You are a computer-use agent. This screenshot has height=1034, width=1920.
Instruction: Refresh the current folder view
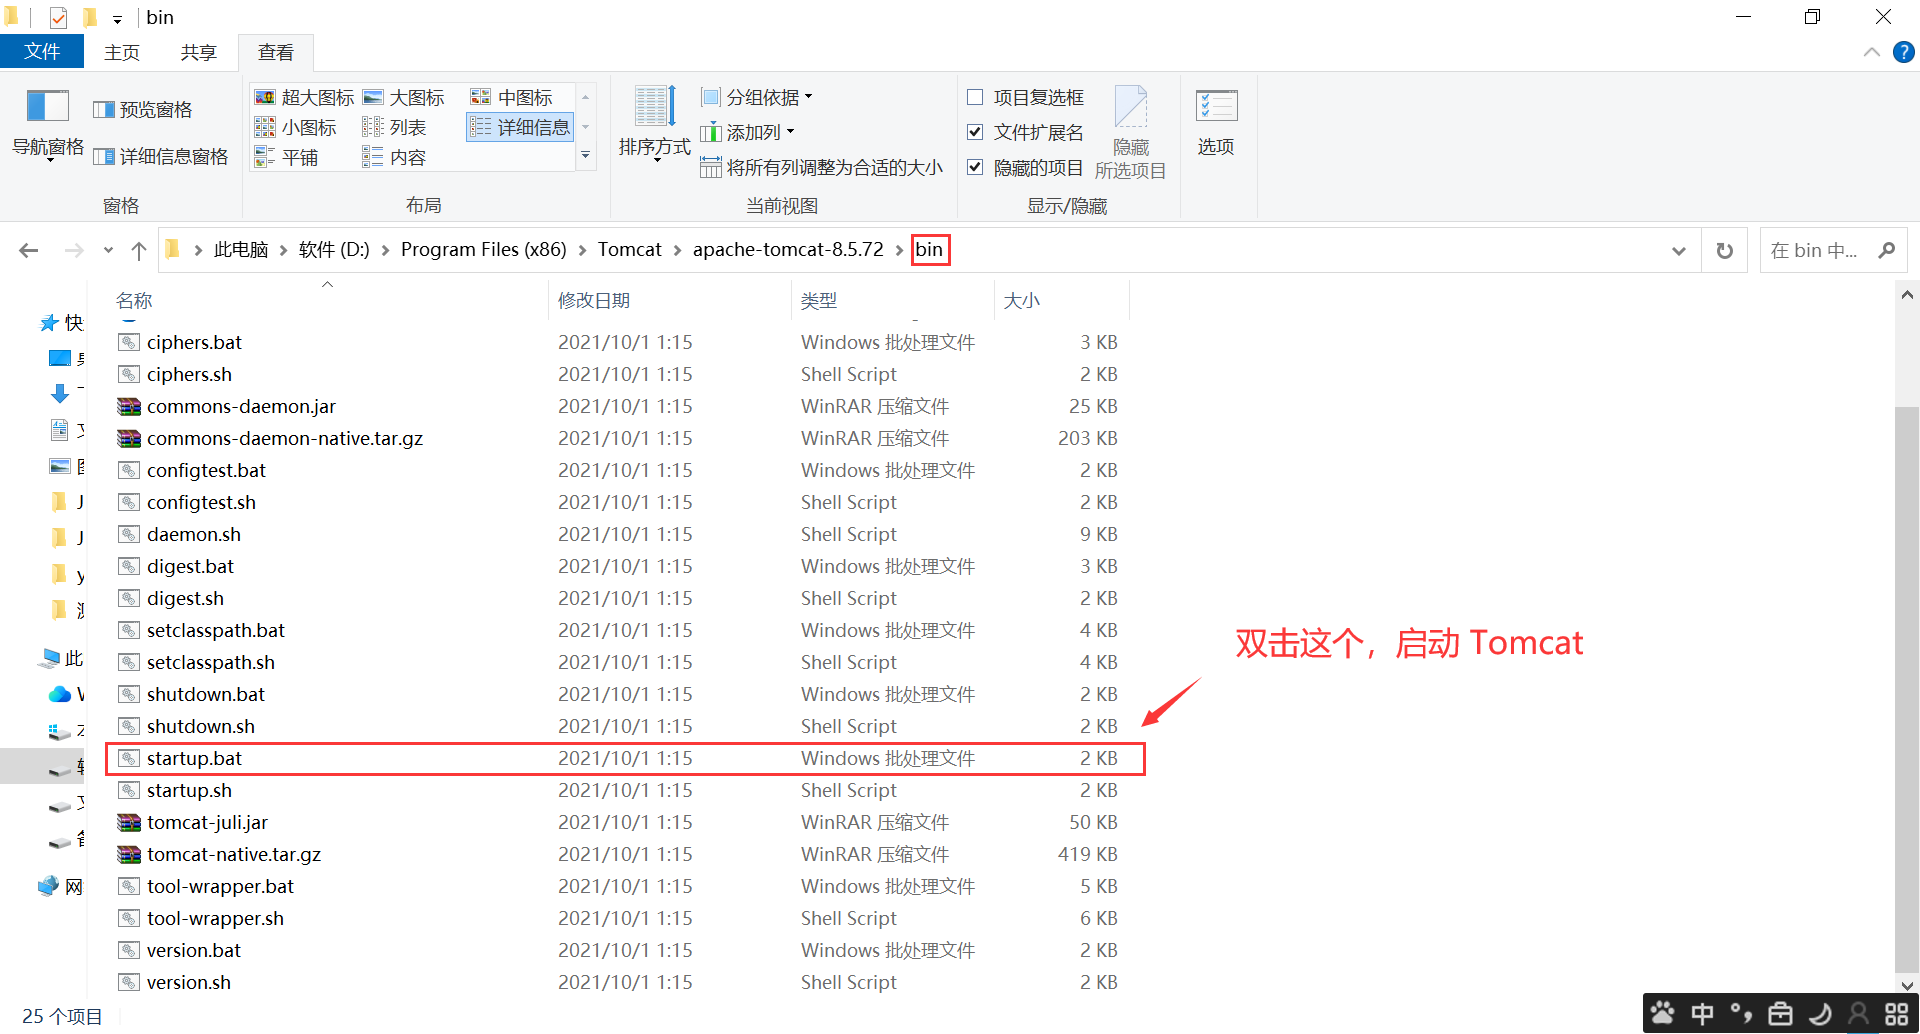click(x=1725, y=250)
